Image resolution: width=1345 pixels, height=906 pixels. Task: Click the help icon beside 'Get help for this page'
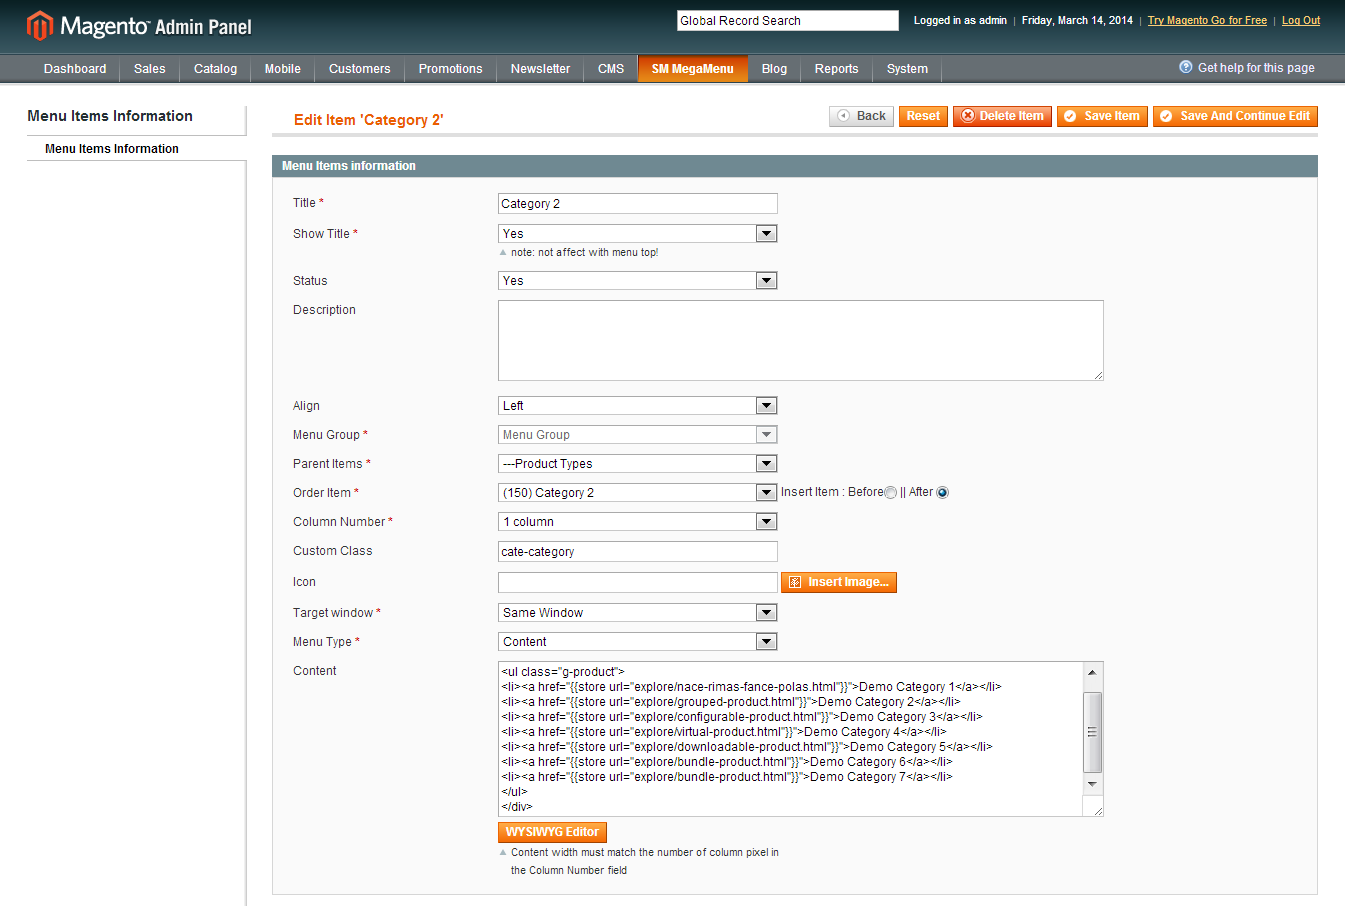(x=1186, y=67)
